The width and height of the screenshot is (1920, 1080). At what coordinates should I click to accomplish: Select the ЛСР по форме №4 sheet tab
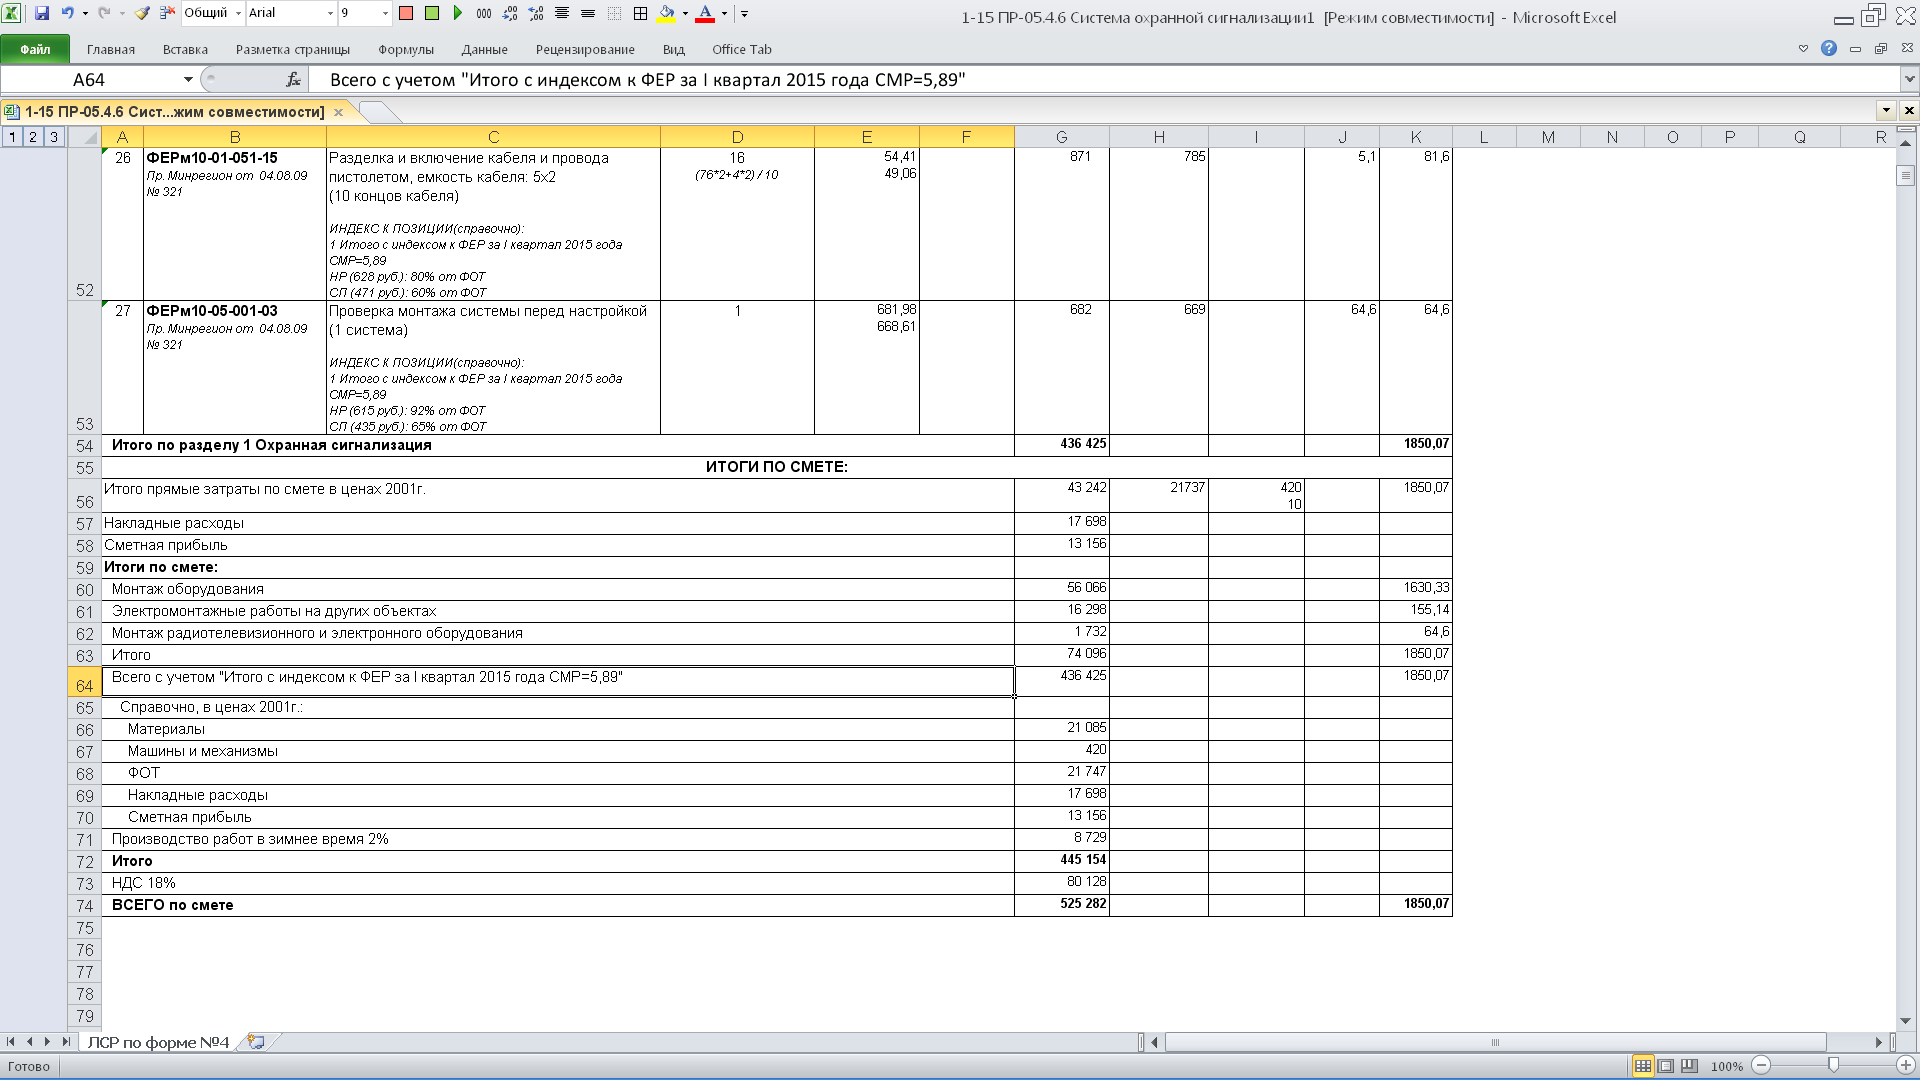(x=158, y=1042)
